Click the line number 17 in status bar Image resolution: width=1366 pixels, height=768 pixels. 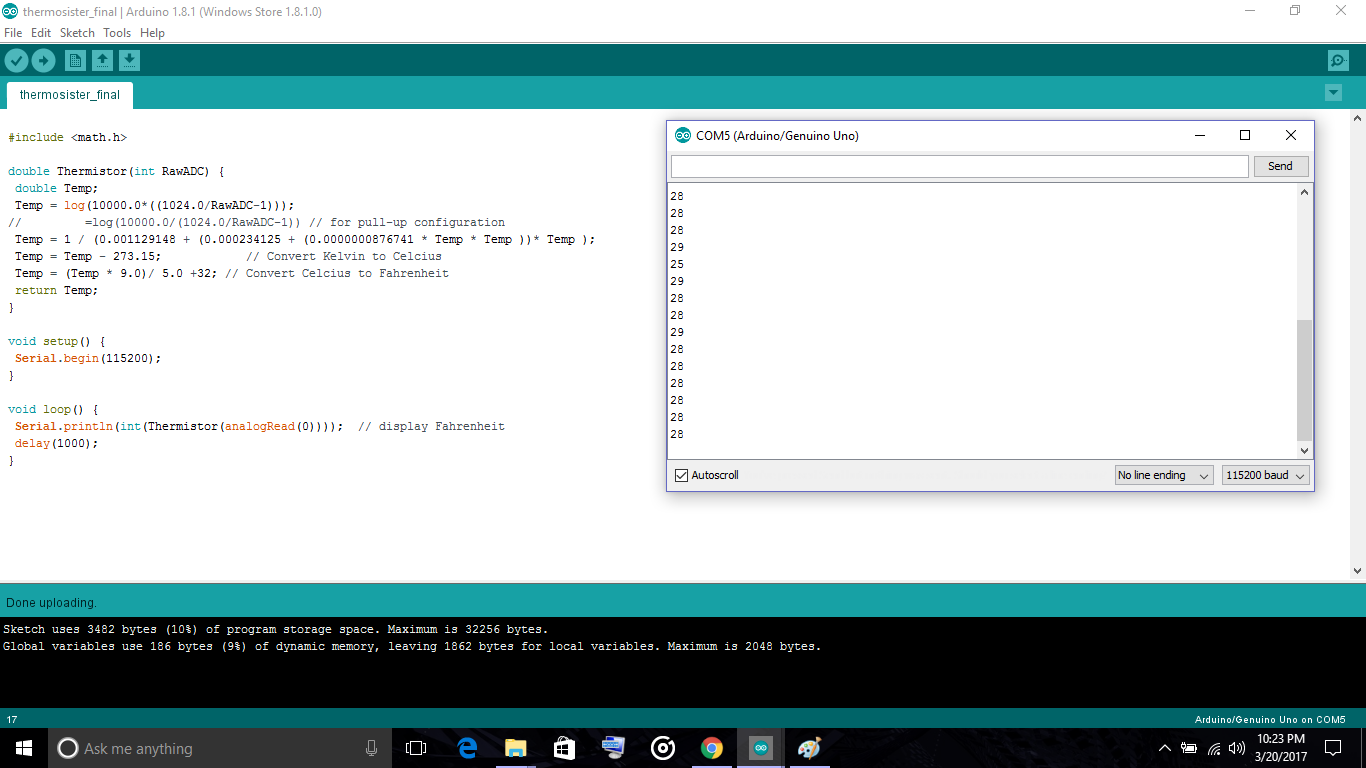(12, 720)
